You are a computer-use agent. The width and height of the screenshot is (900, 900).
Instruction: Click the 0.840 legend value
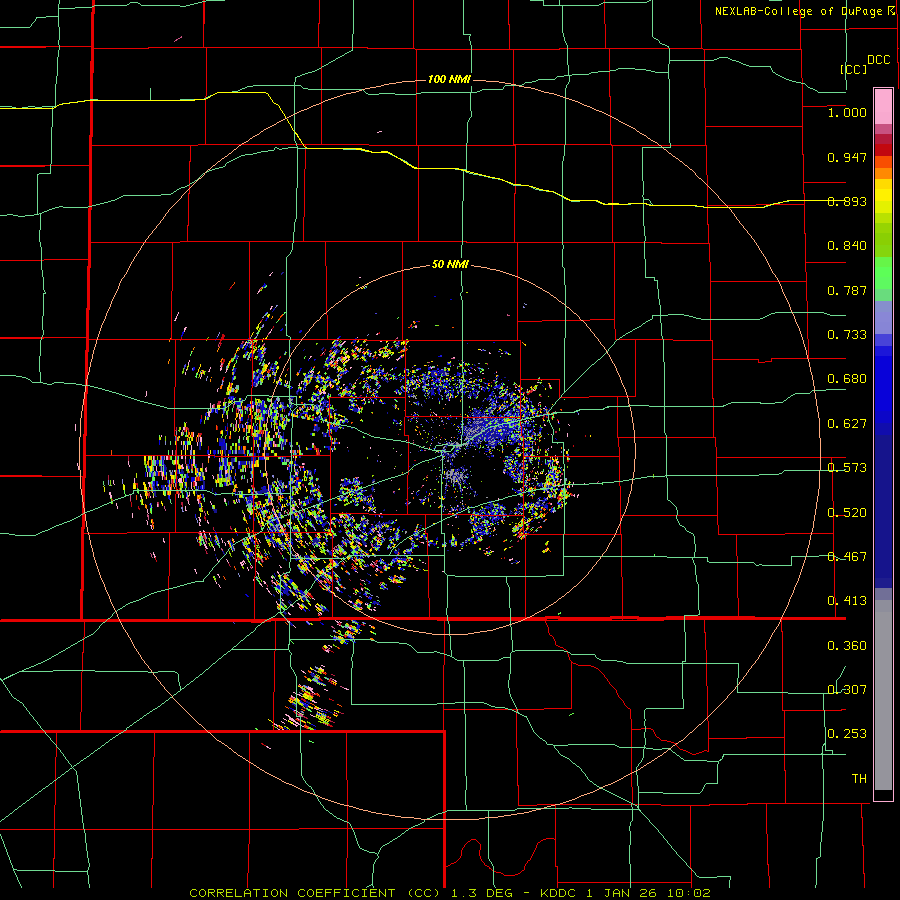pyautogui.click(x=847, y=246)
